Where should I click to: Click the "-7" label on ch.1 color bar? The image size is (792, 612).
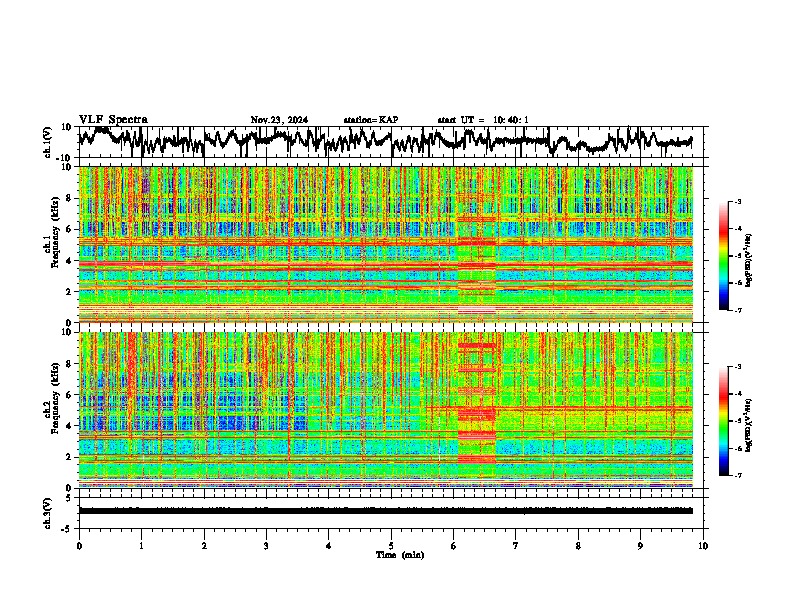(x=738, y=310)
